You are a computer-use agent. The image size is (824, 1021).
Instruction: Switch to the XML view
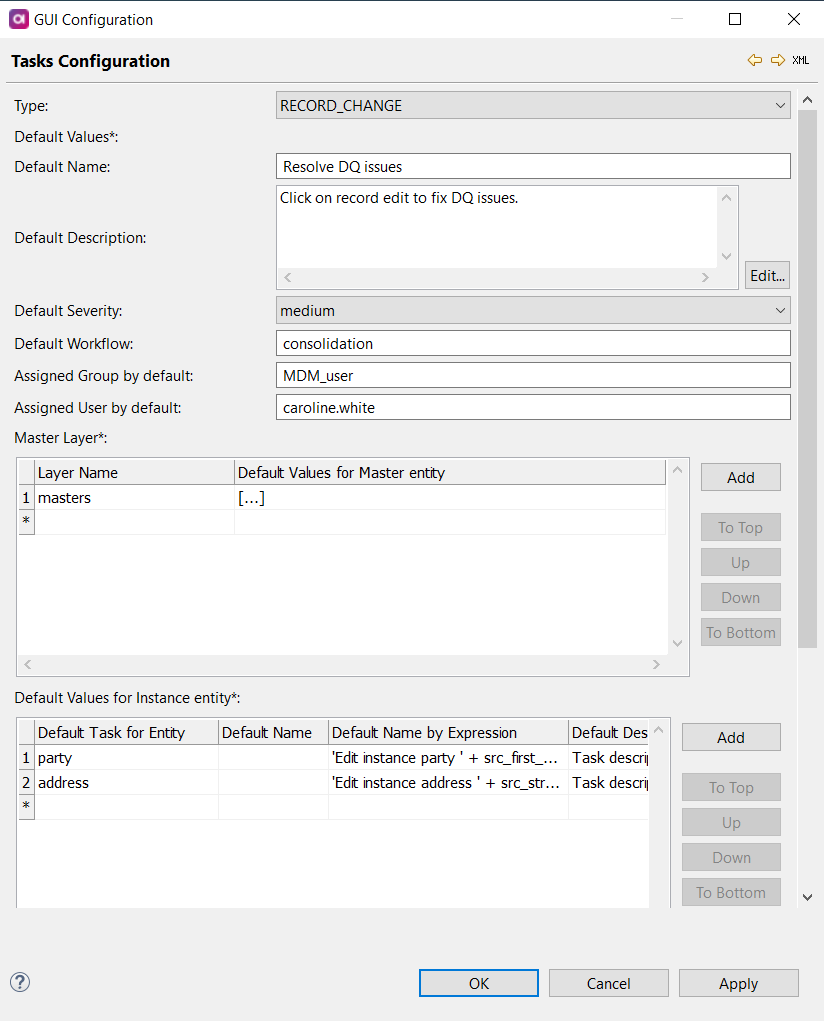point(799,60)
